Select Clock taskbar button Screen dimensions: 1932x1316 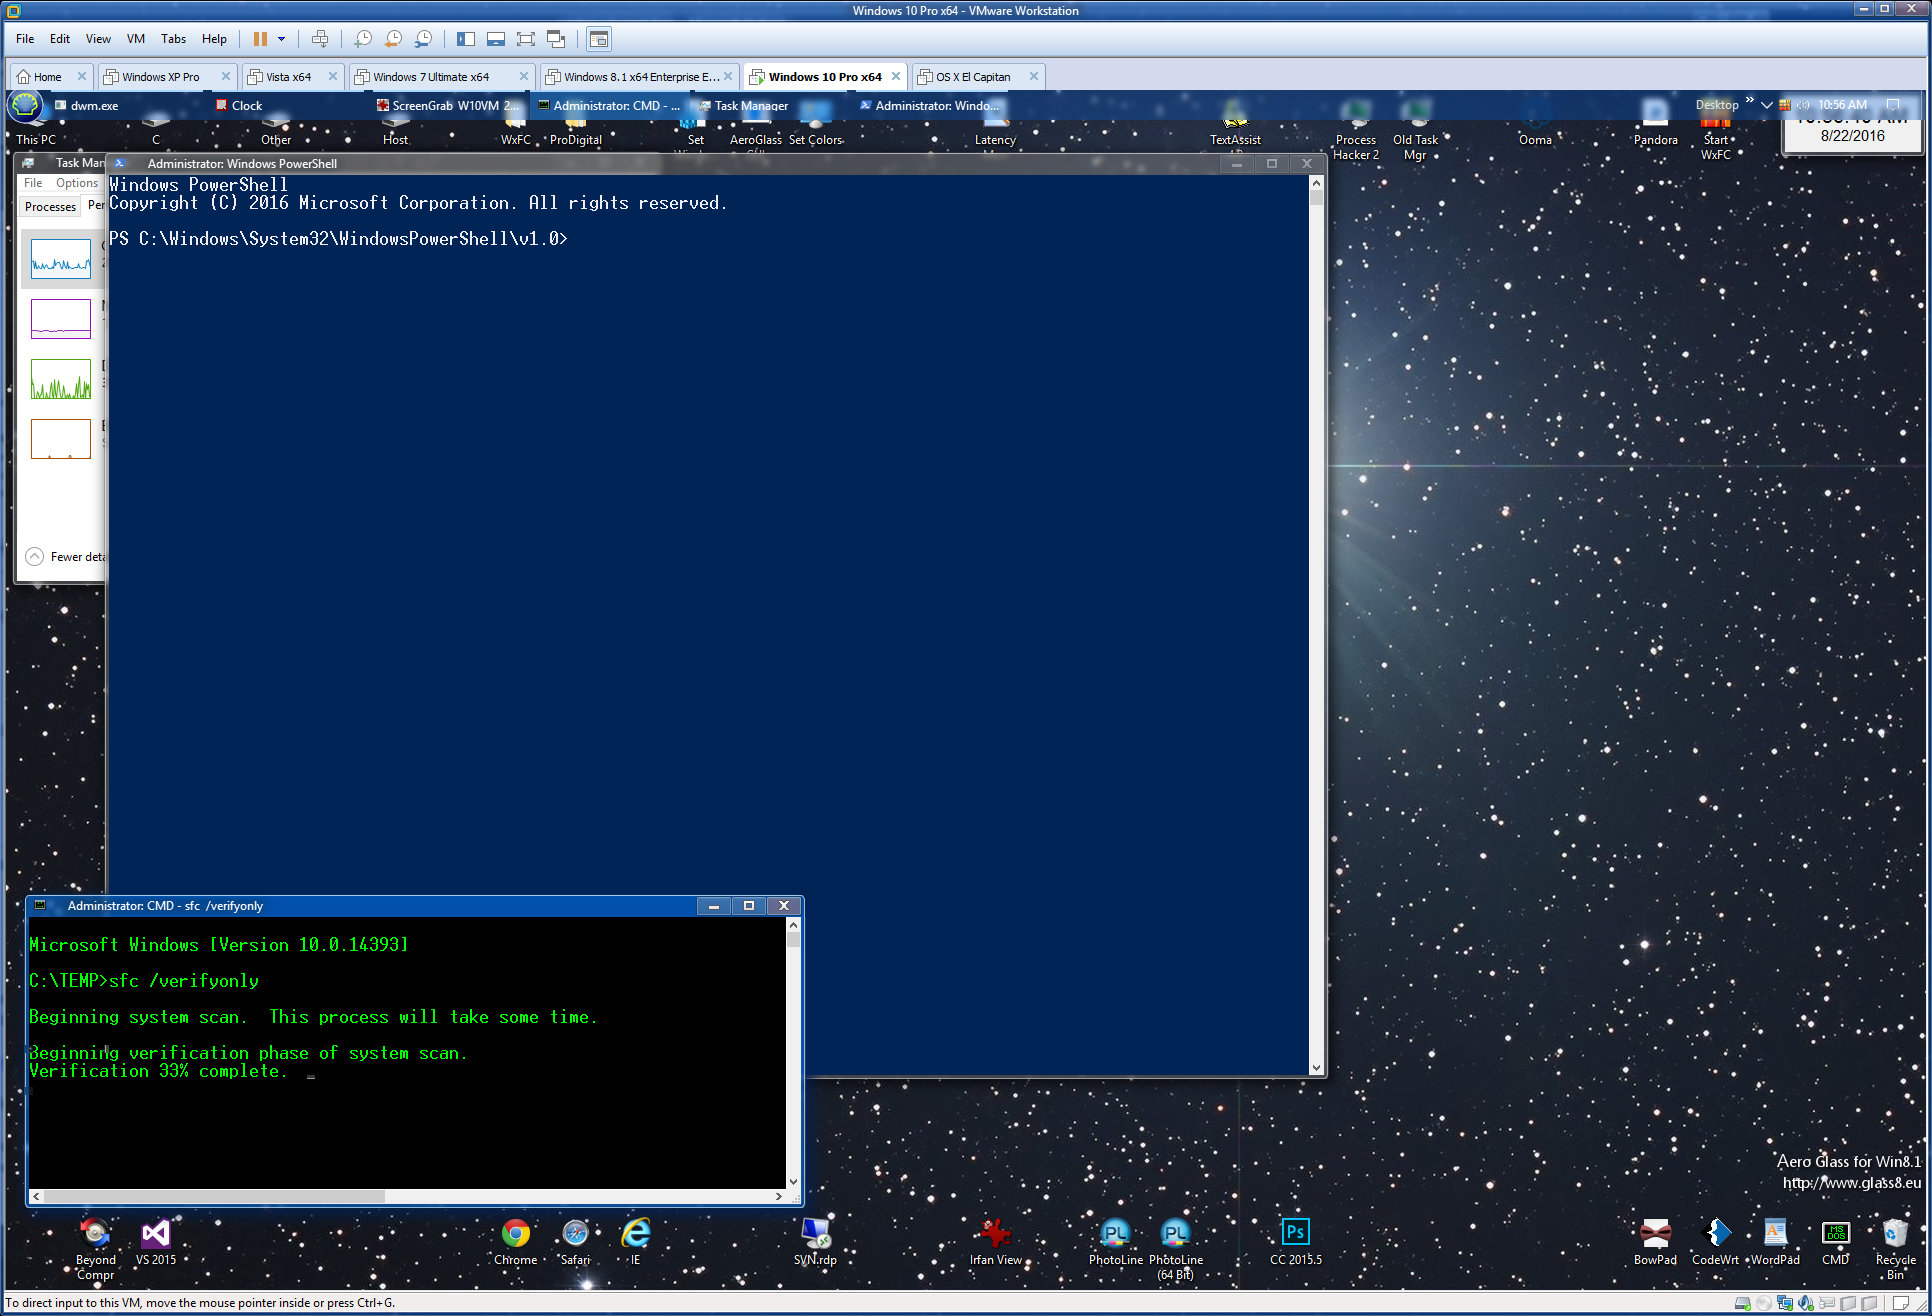(246, 105)
